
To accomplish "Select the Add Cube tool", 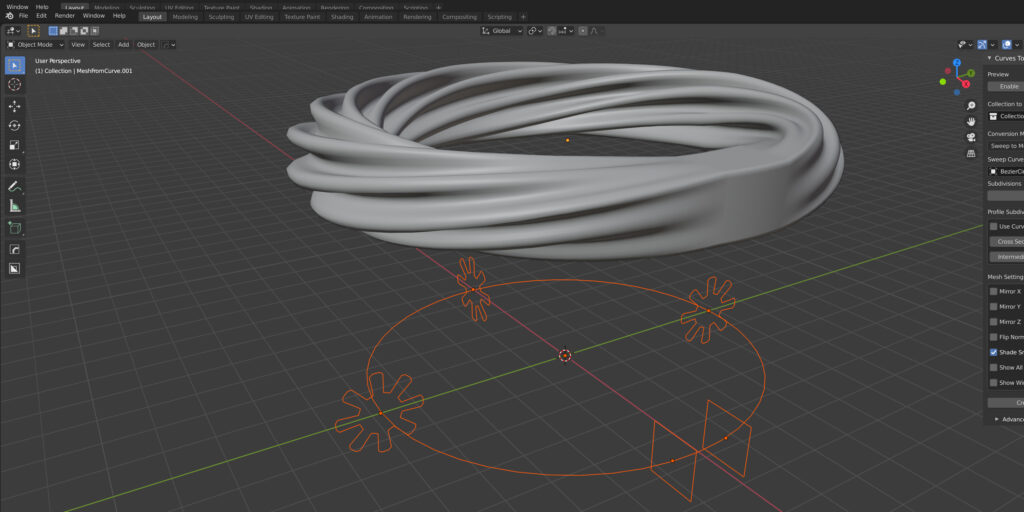I will click(x=14, y=228).
